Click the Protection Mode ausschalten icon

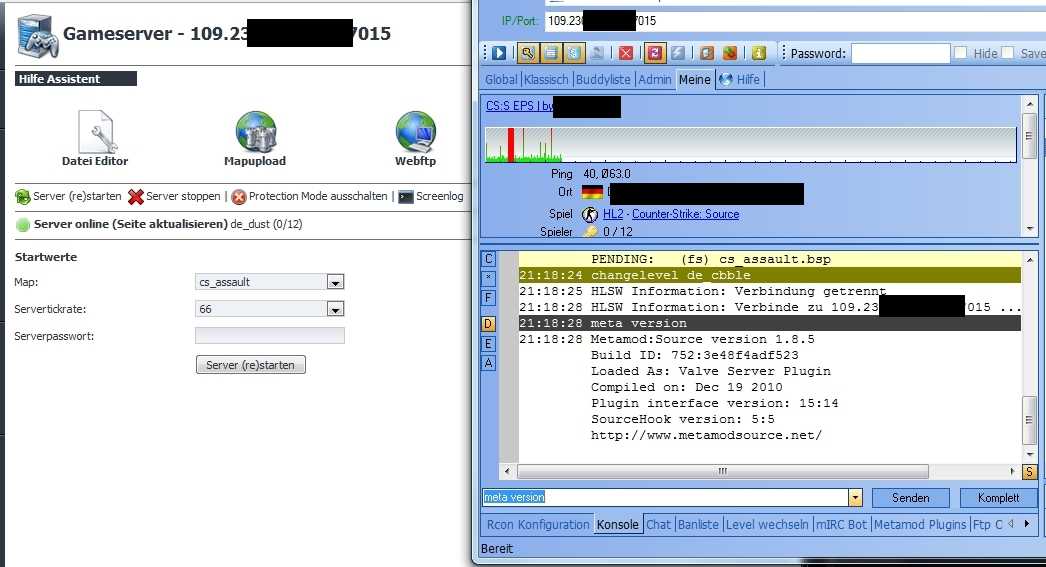(x=239, y=197)
